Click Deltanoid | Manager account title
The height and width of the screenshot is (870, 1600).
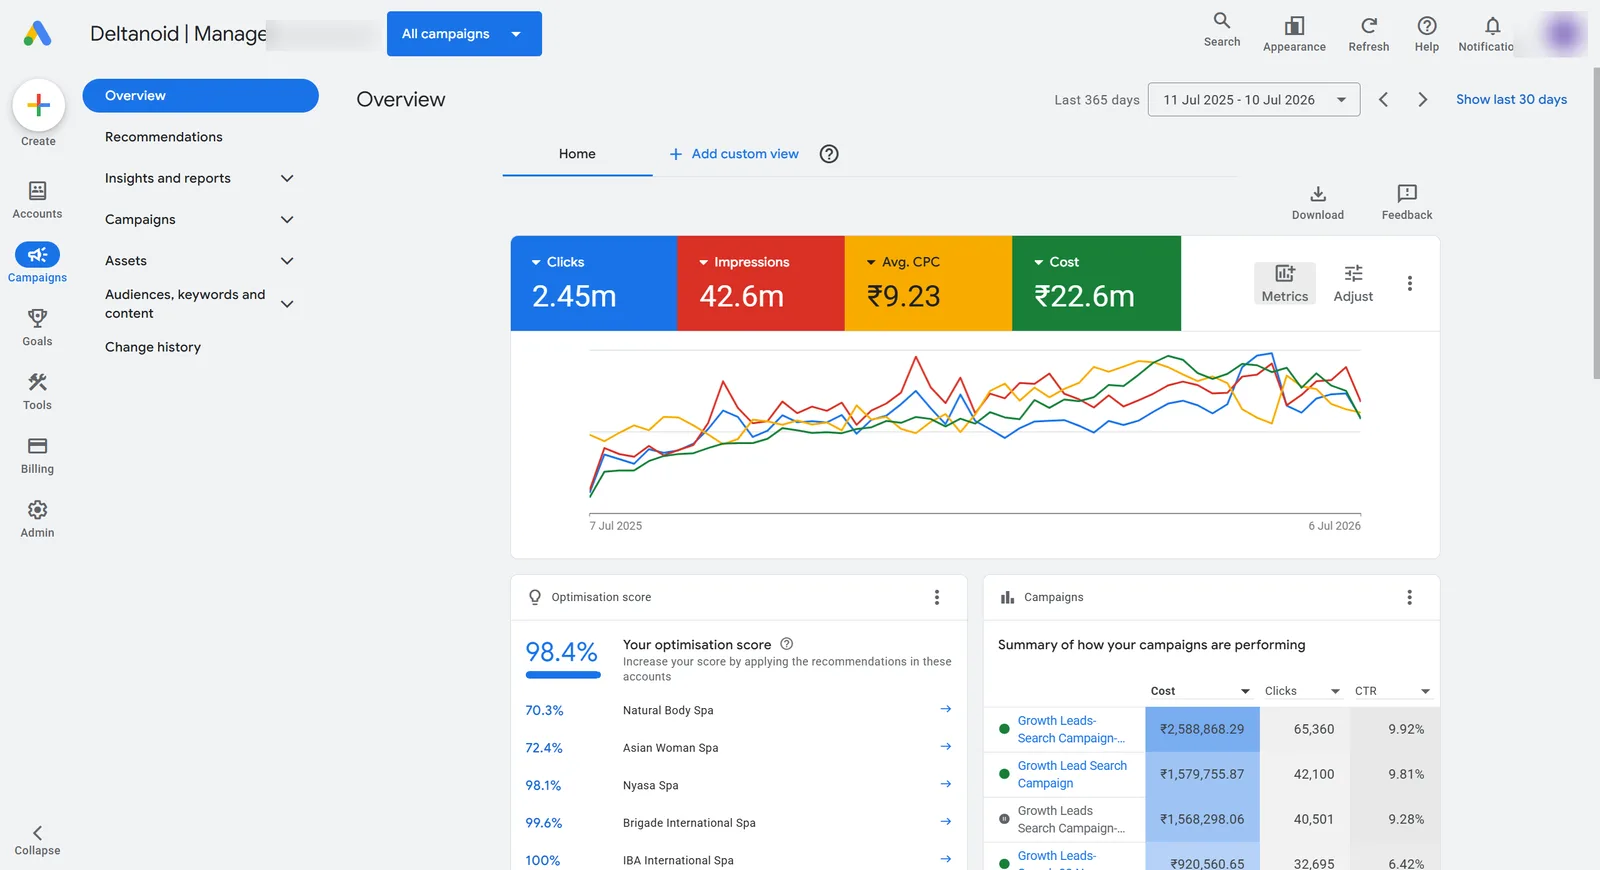pyautogui.click(x=178, y=34)
